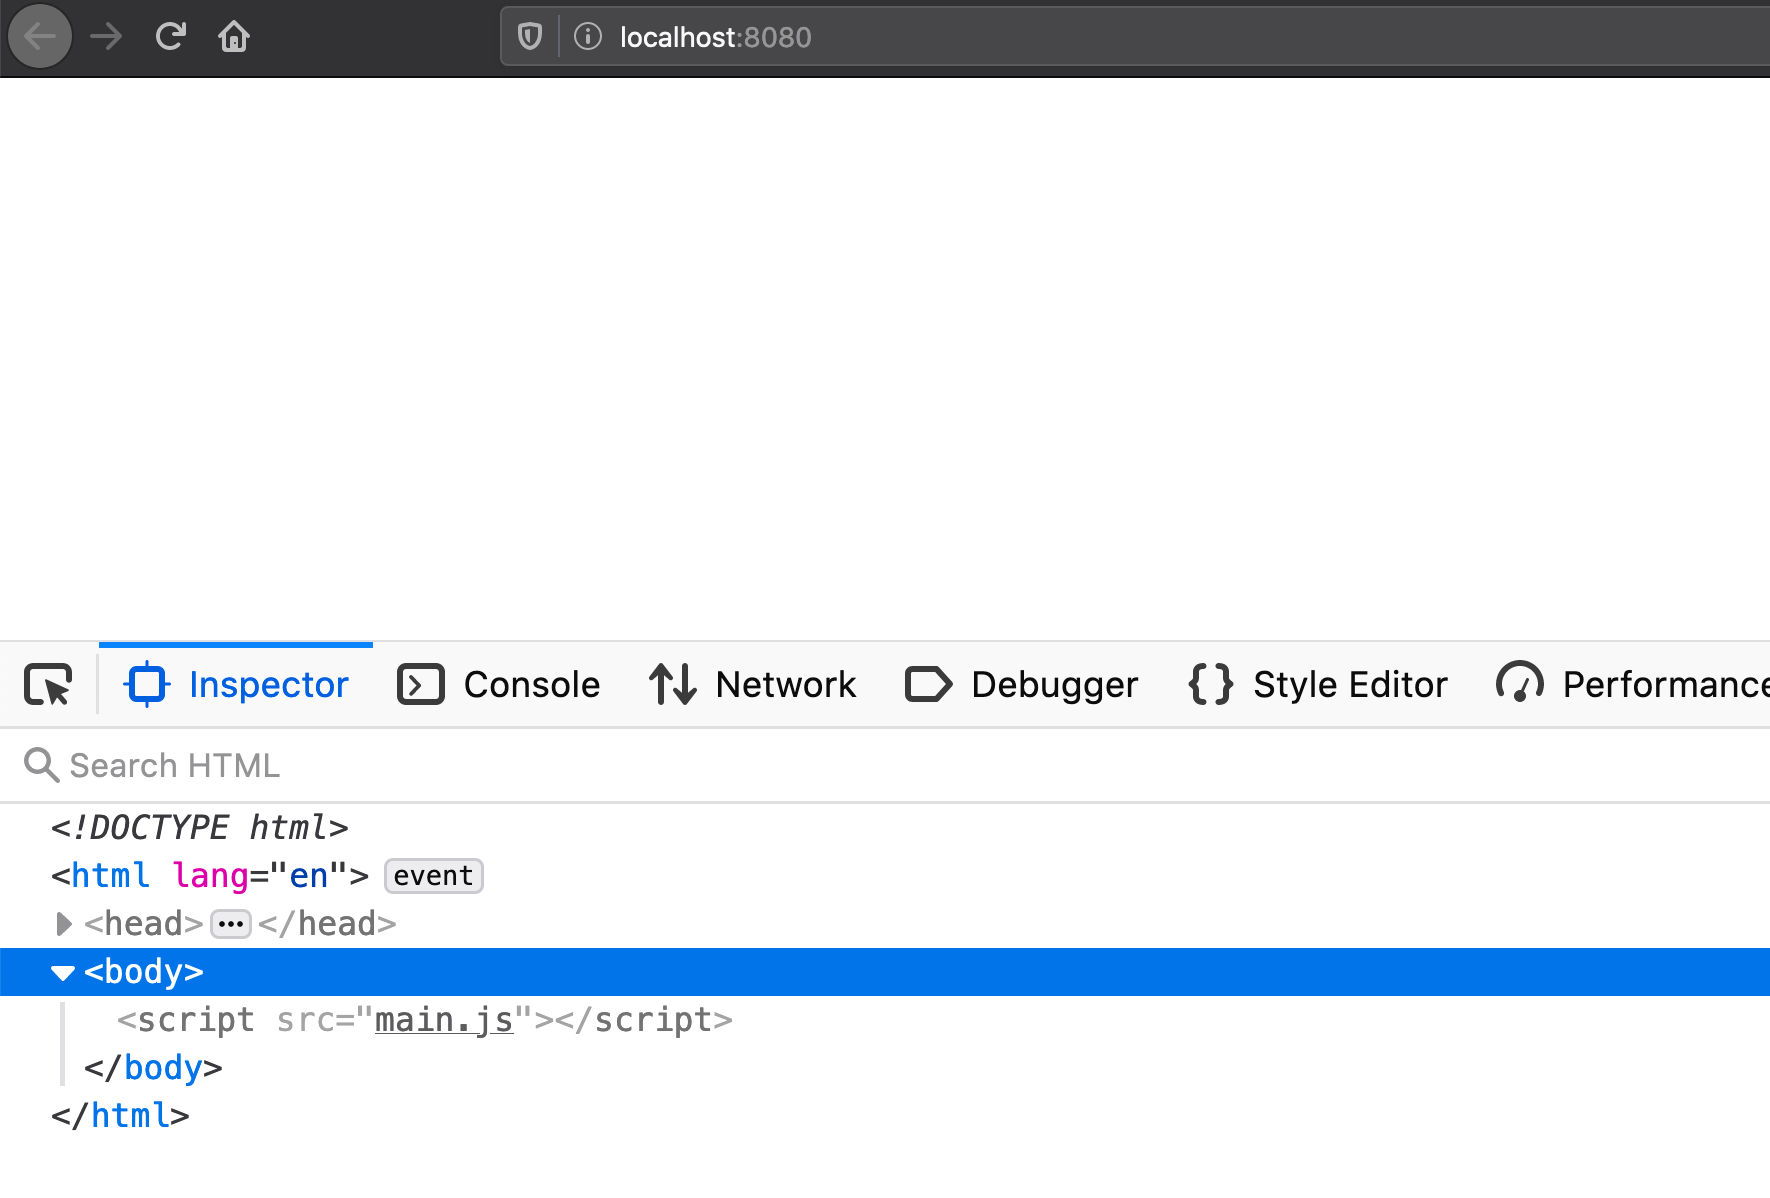
Task: Activate the element picker tool
Action: click(48, 685)
